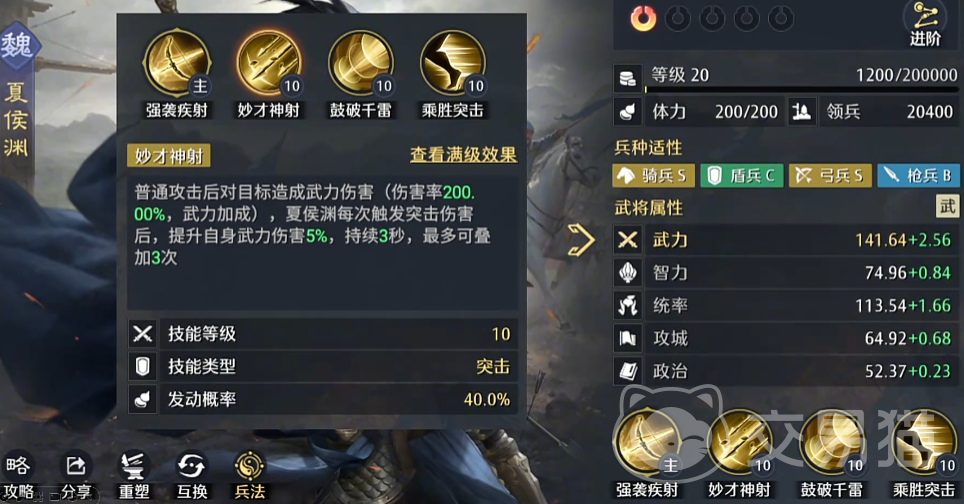The image size is (964, 504).
Task: Open the 兵法 tactics icon
Action: point(250,475)
